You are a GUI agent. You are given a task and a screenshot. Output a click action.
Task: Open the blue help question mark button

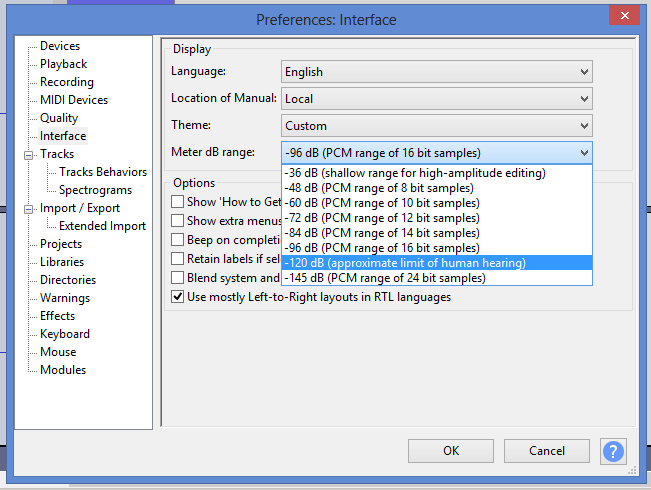click(613, 451)
